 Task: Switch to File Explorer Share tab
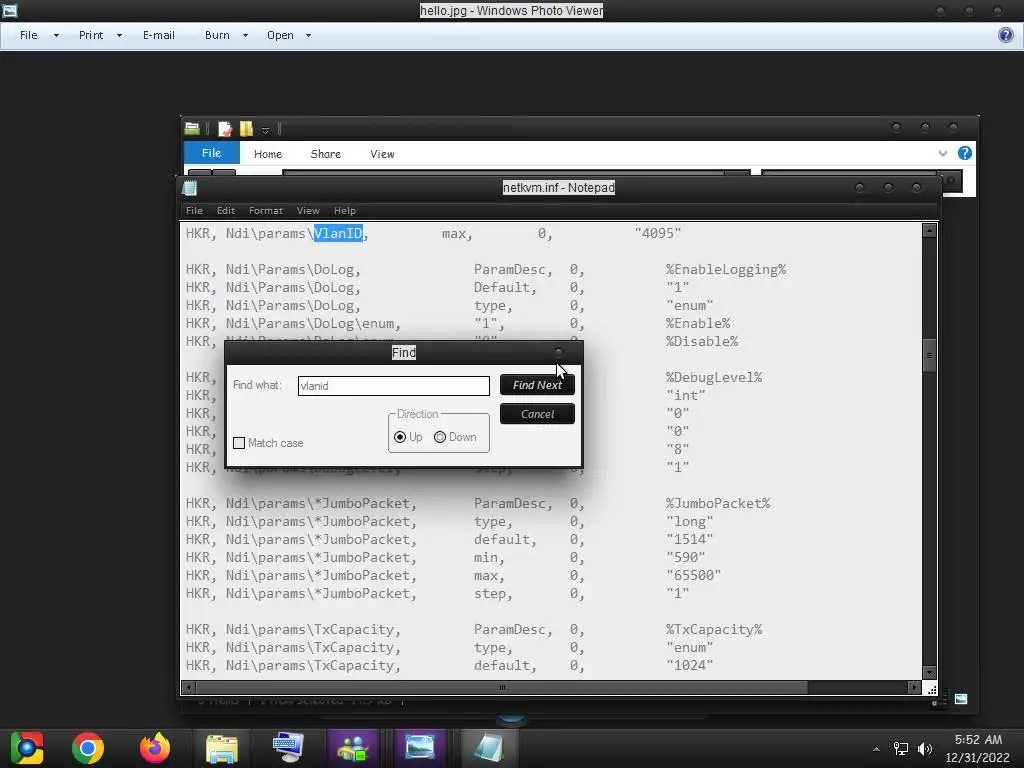tap(325, 154)
